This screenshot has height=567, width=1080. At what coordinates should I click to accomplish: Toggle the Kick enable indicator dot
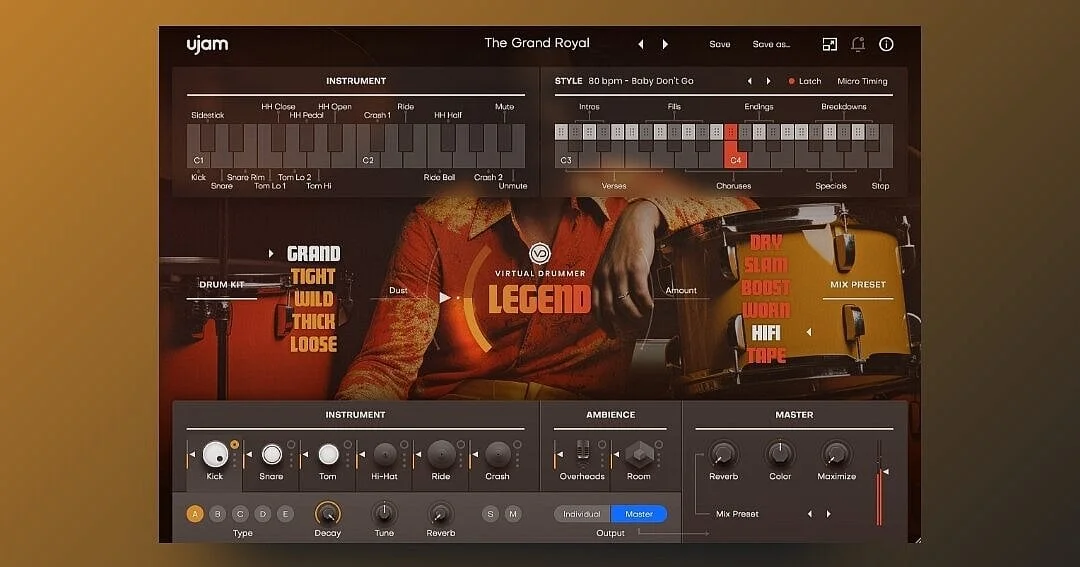point(235,444)
